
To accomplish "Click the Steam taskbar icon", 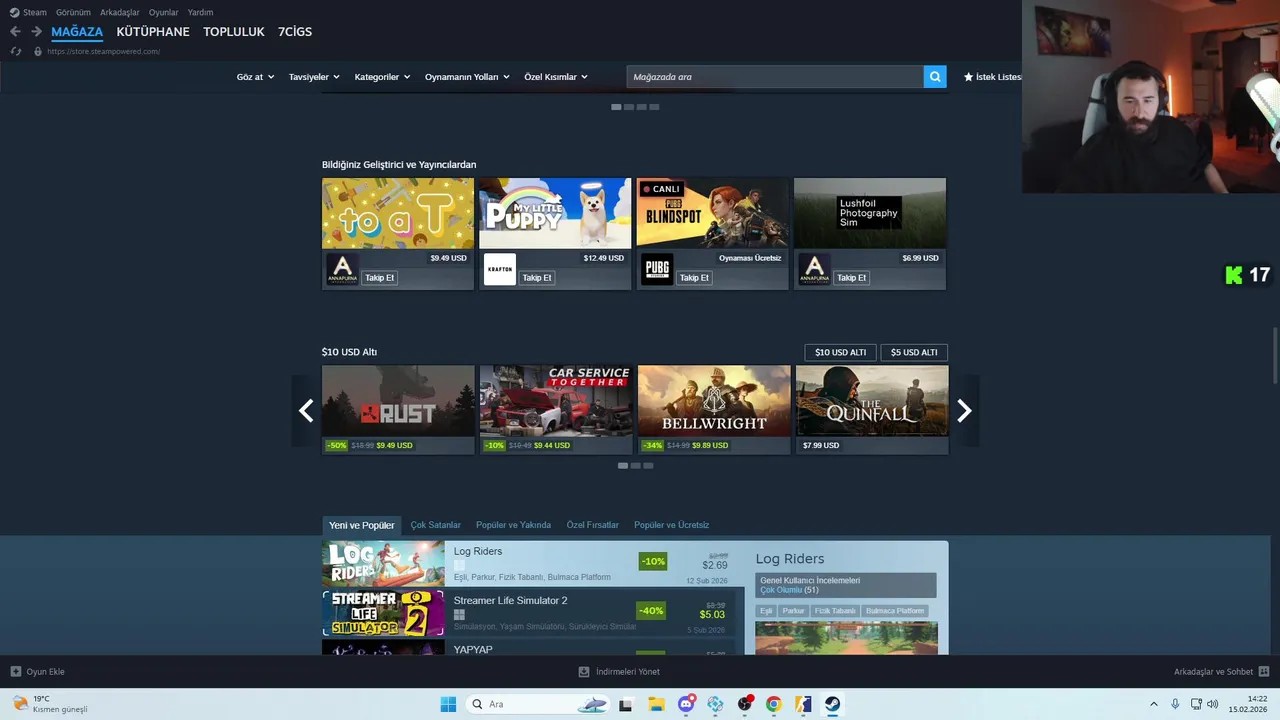I will click(832, 704).
